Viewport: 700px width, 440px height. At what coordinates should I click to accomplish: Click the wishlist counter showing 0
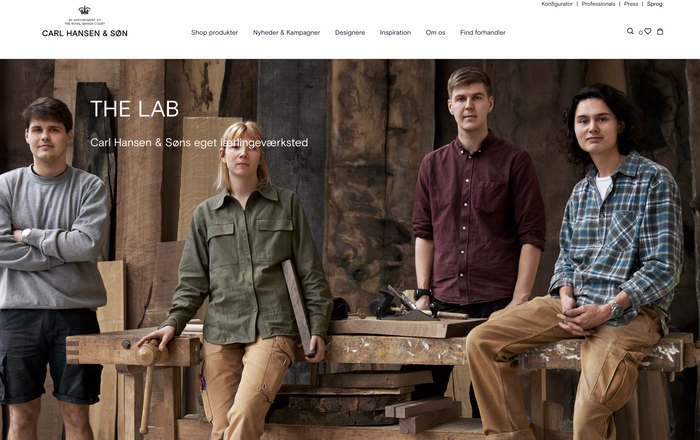click(x=641, y=33)
